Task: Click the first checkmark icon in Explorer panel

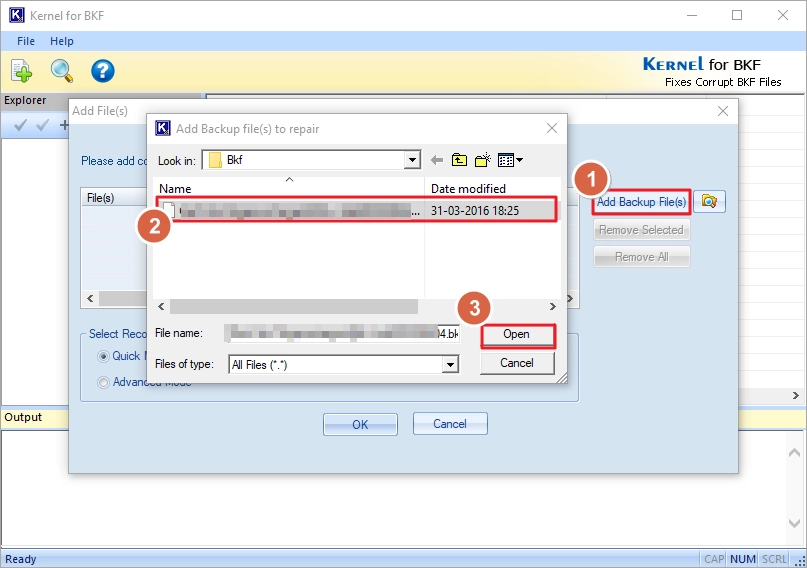Action: click(x=20, y=125)
